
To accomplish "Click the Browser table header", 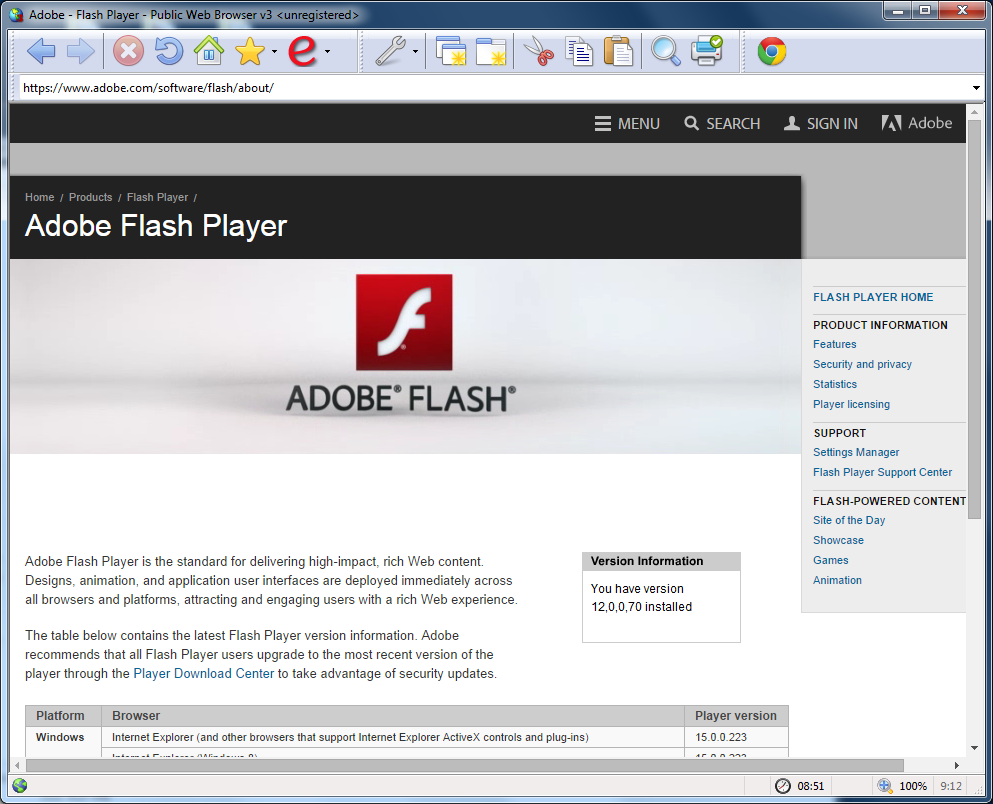I will (393, 715).
